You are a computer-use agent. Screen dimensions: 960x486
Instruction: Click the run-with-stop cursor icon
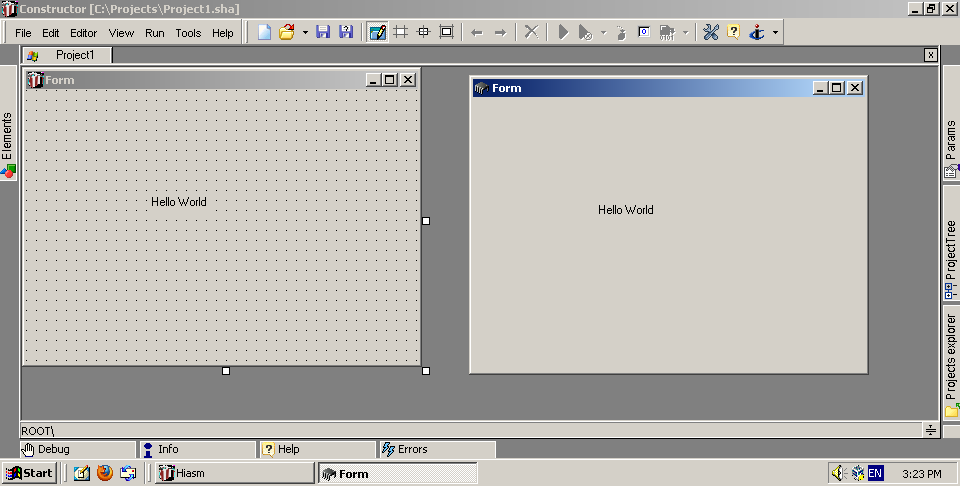pyautogui.click(x=585, y=32)
